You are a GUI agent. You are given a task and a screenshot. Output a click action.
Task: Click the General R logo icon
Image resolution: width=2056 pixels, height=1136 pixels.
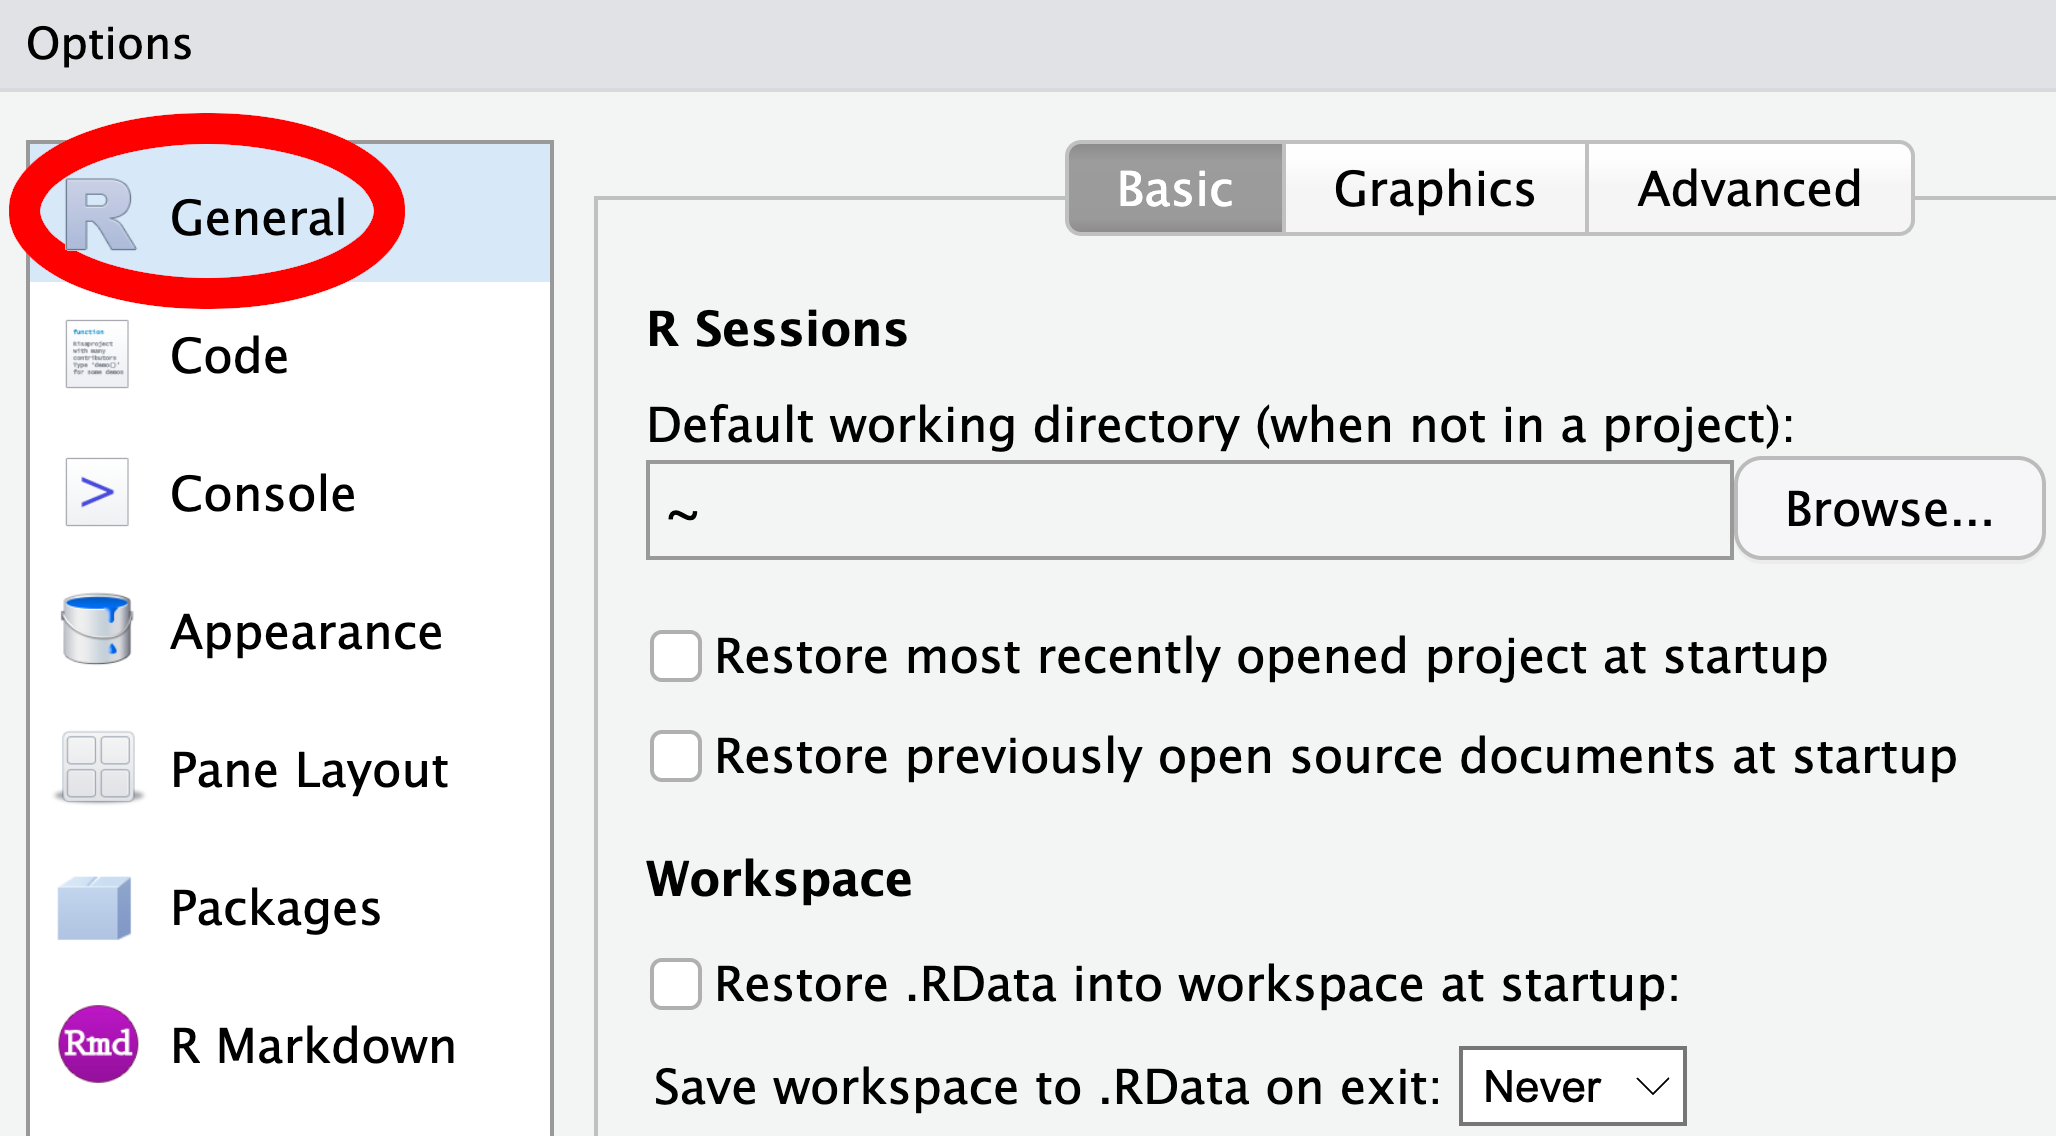[99, 215]
